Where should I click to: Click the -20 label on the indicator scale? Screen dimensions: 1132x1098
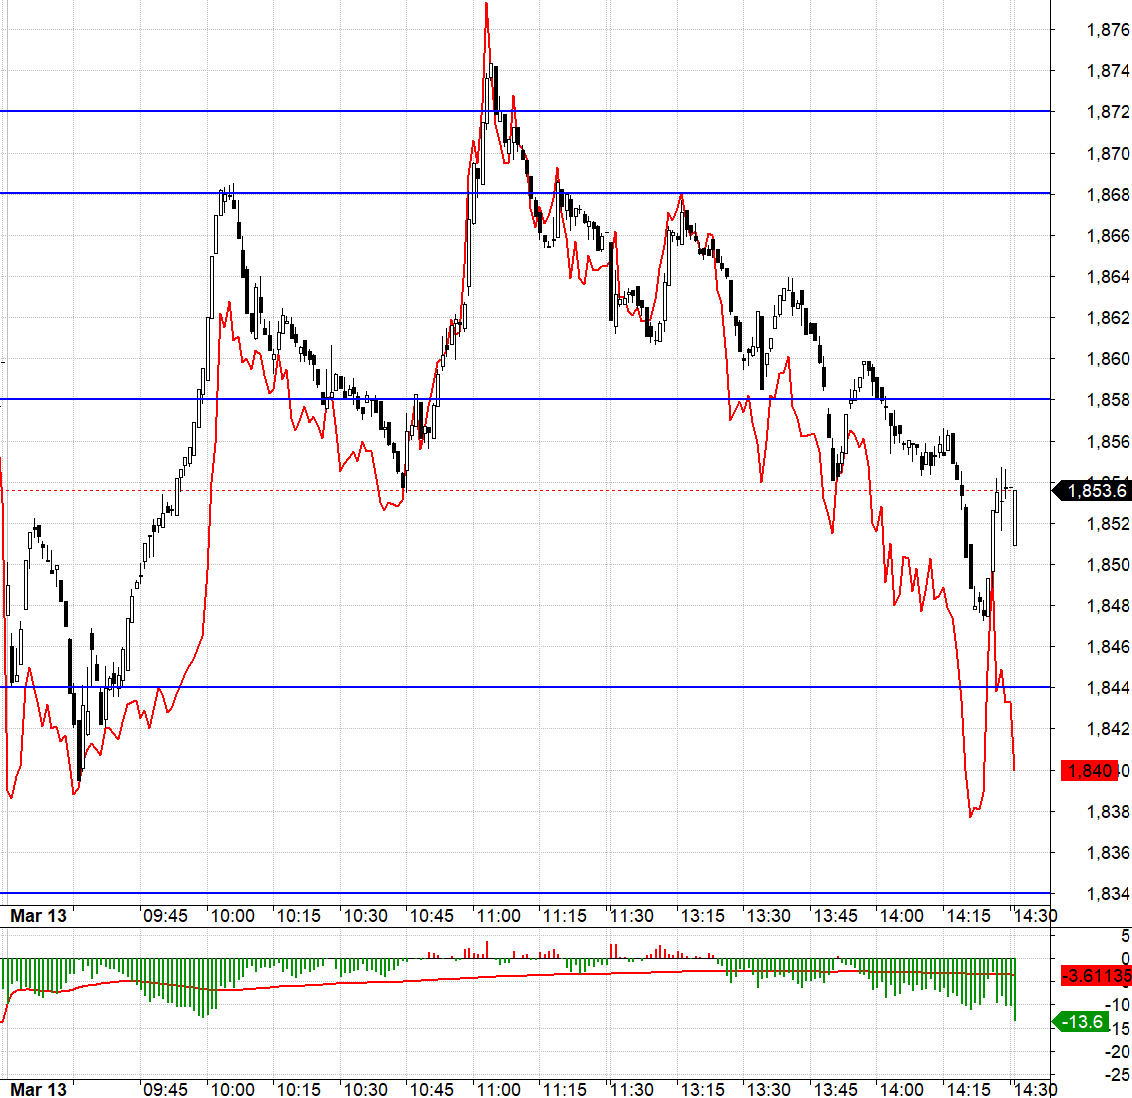tap(1116, 1052)
